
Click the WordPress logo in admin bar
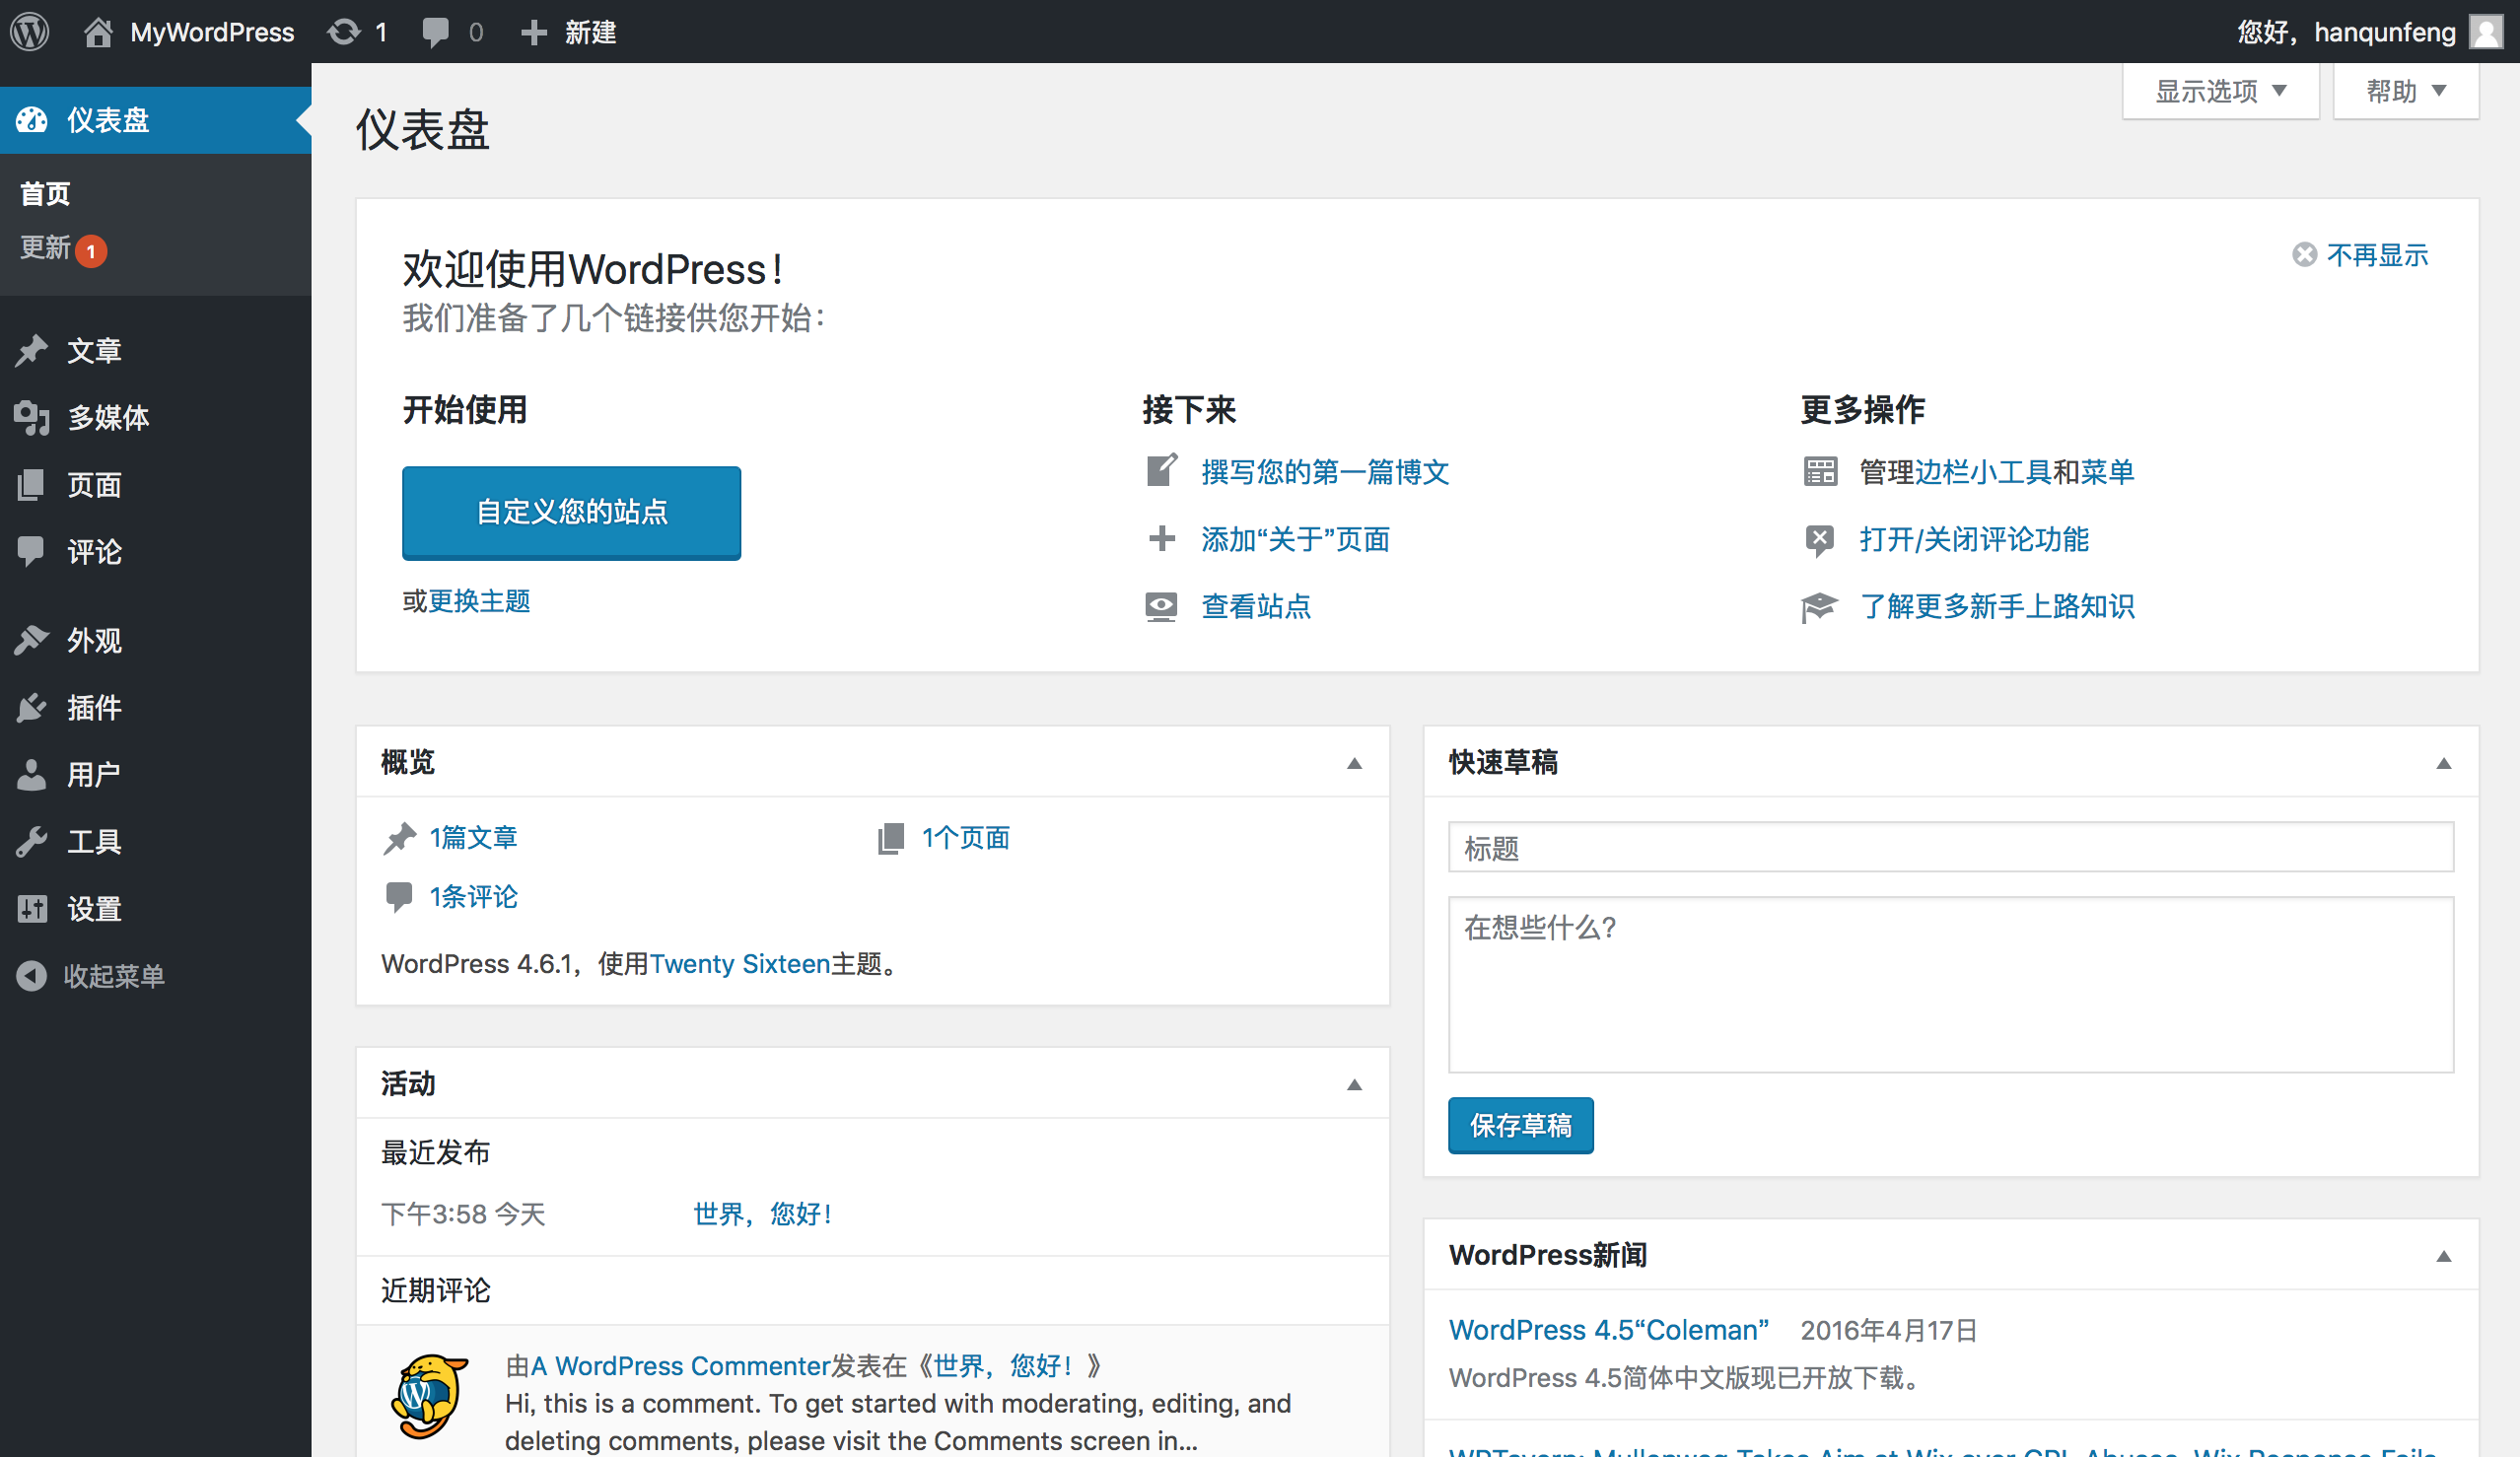pyautogui.click(x=30, y=31)
